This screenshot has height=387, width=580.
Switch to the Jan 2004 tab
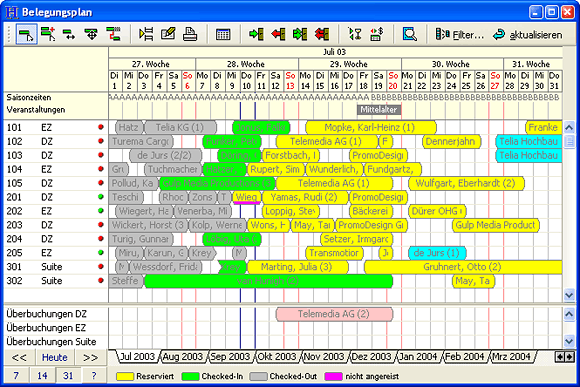coord(418,357)
